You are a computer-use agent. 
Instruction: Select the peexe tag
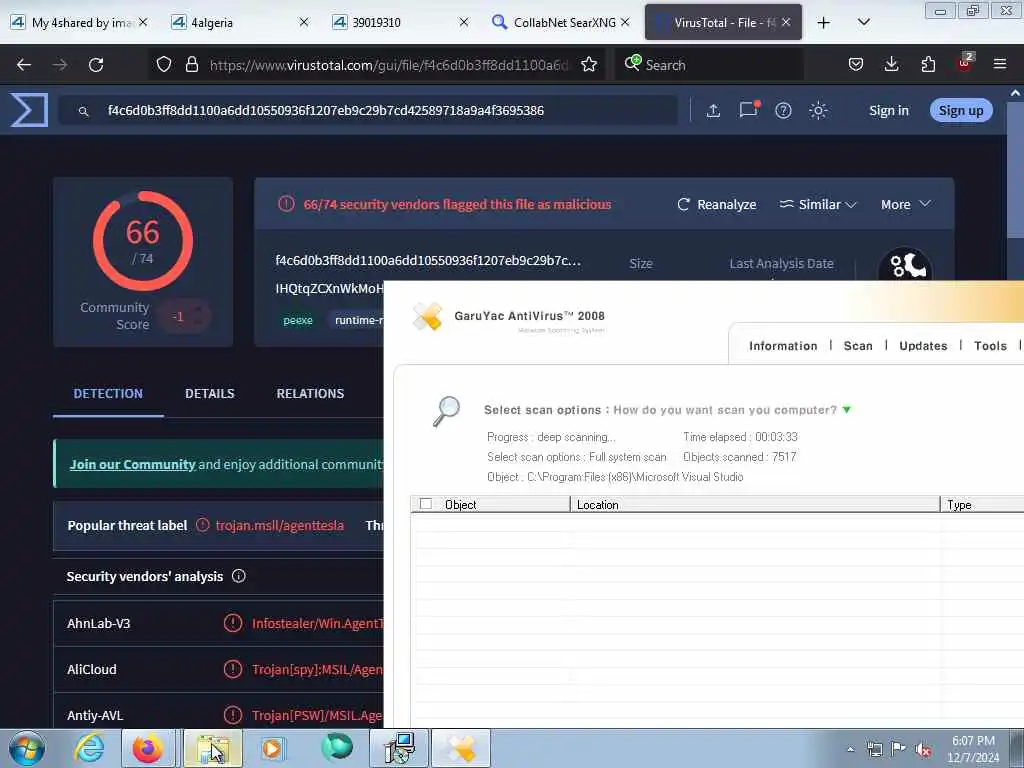tap(298, 320)
